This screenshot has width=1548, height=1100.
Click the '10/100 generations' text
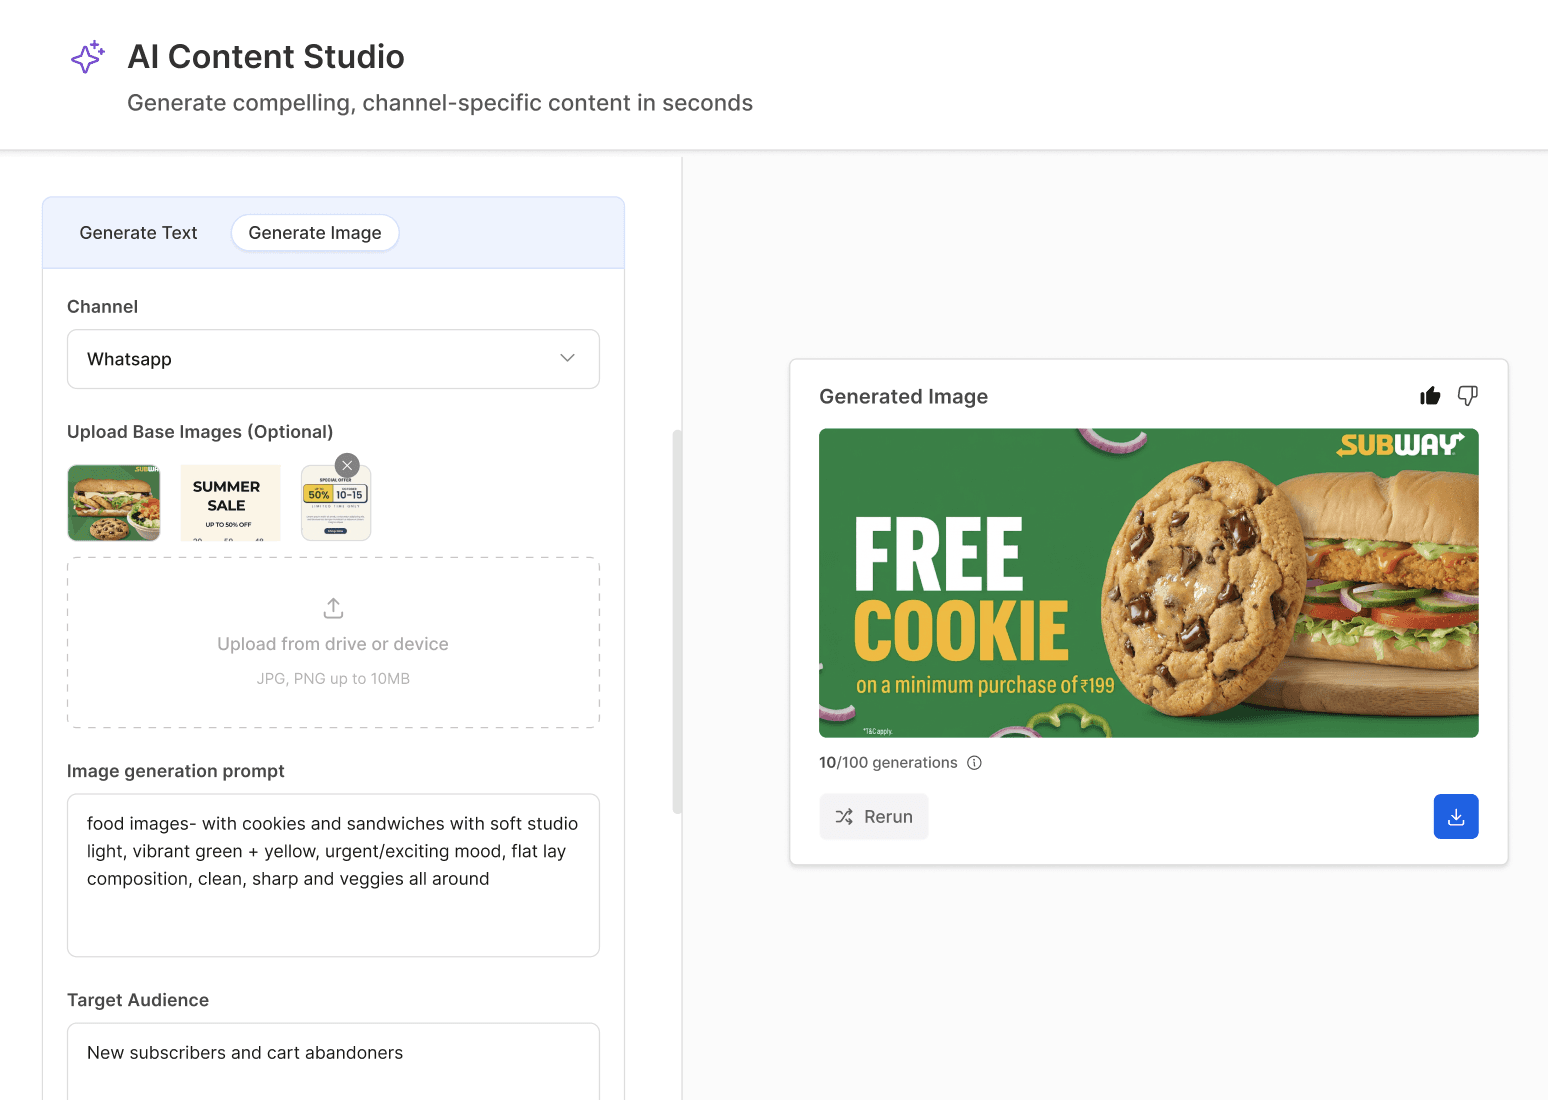[888, 763]
